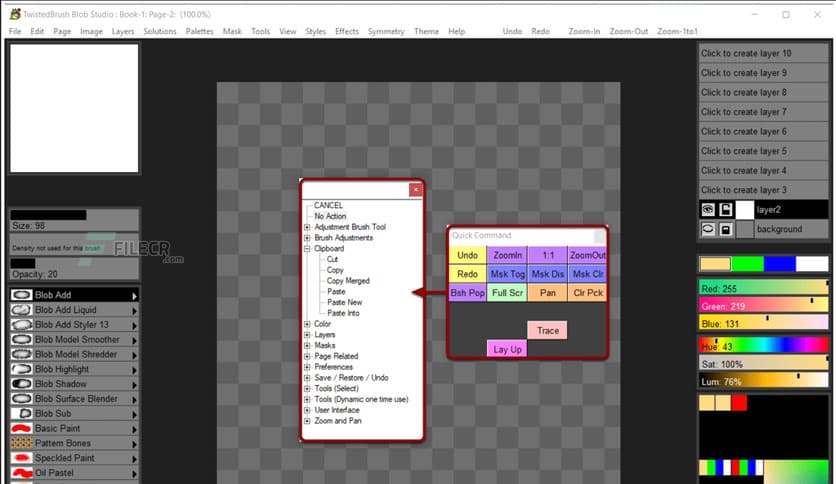Click to create layer 10
The height and width of the screenshot is (484, 836).
(x=763, y=53)
